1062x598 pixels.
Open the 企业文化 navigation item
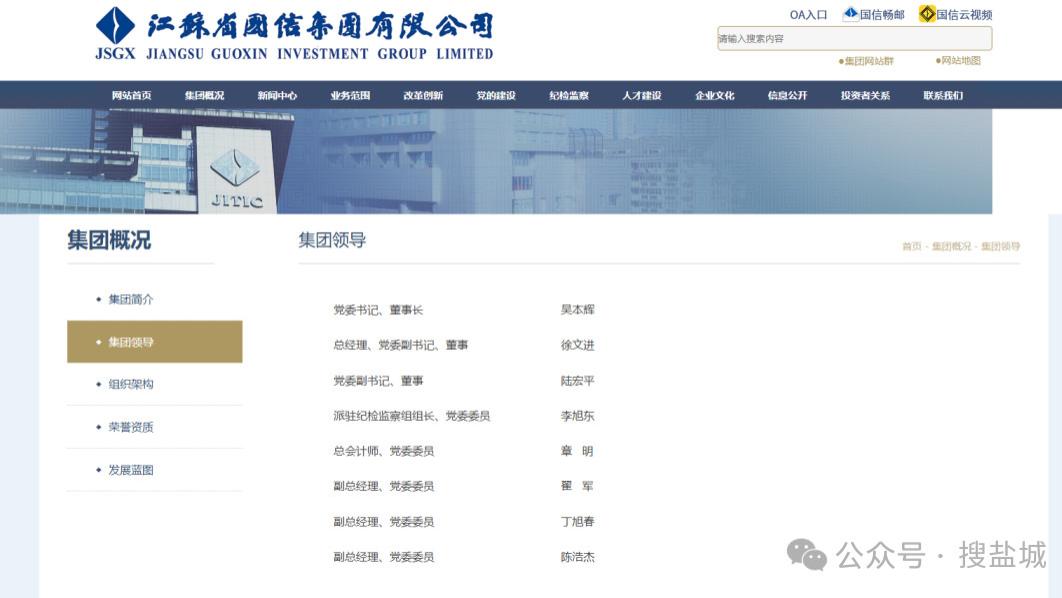pos(715,95)
